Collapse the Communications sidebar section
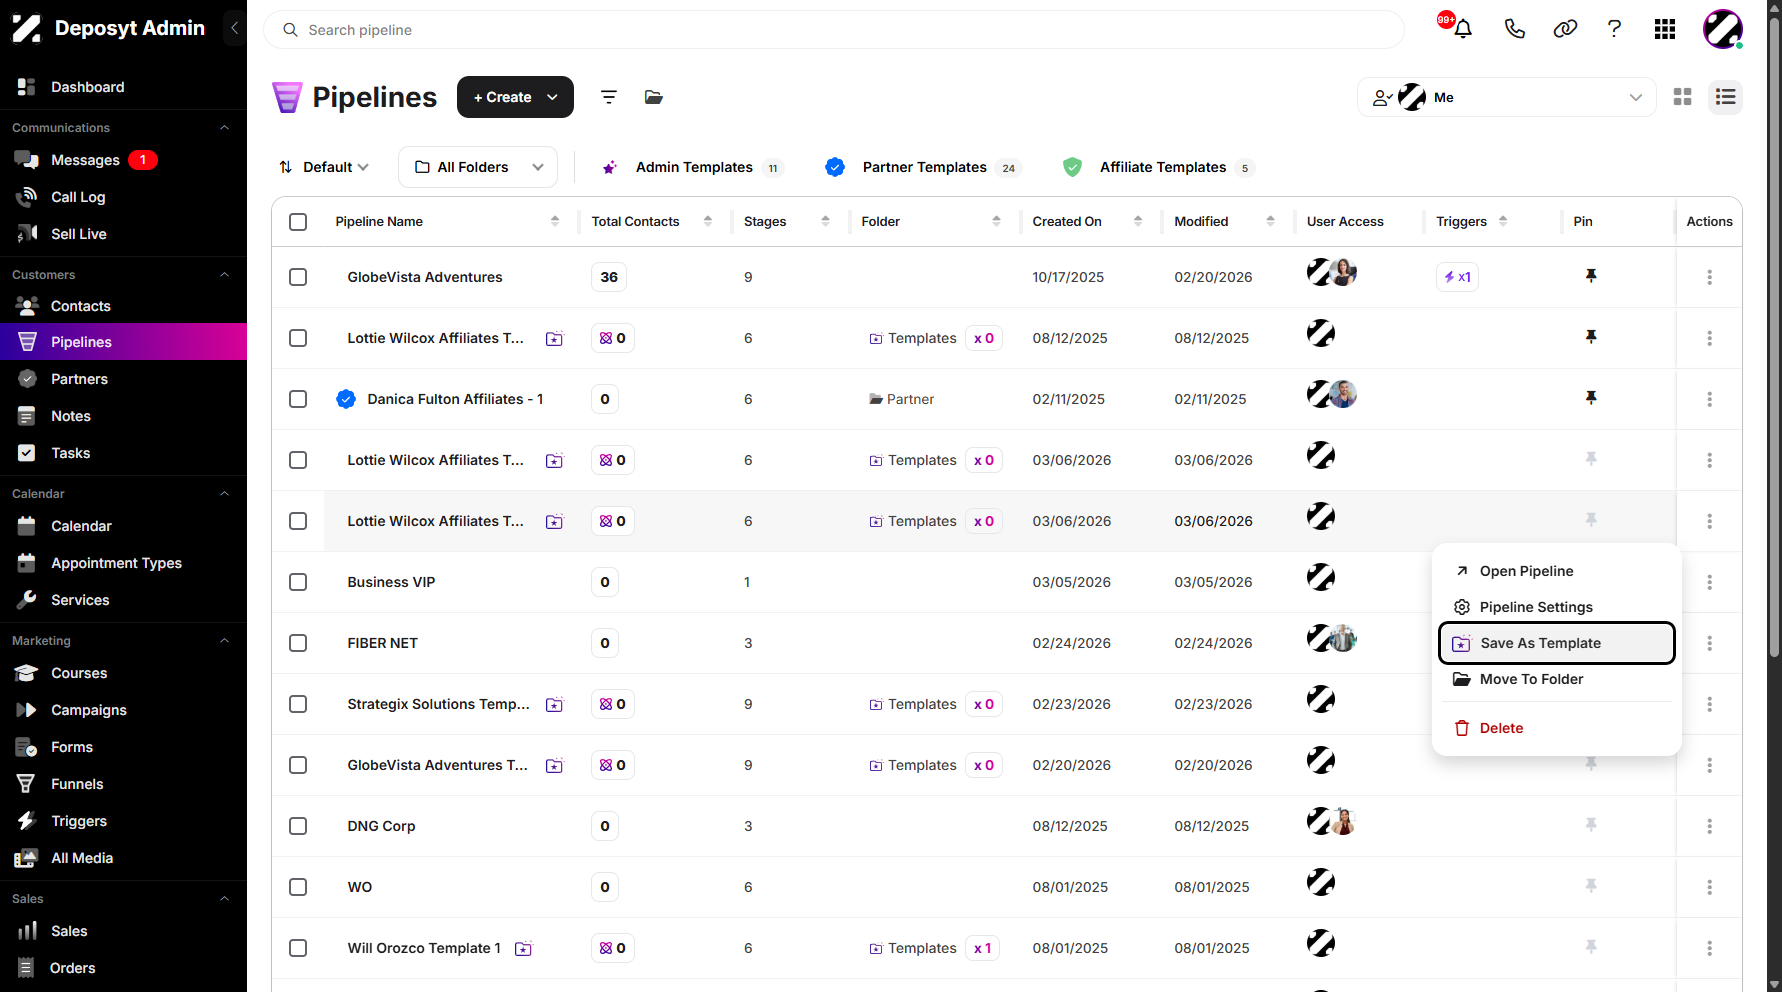This screenshot has height=992, width=1782. (x=224, y=128)
